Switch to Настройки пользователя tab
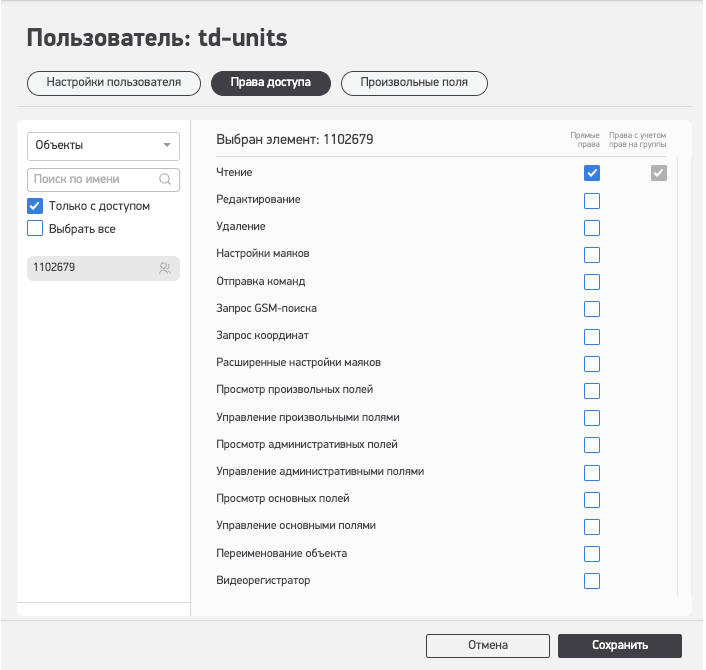 [114, 83]
